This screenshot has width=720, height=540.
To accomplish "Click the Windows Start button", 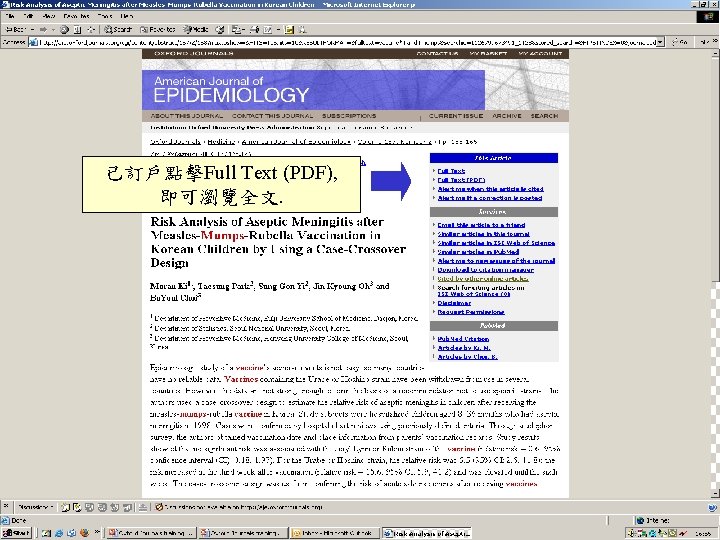I will pyautogui.click(x=16, y=533).
